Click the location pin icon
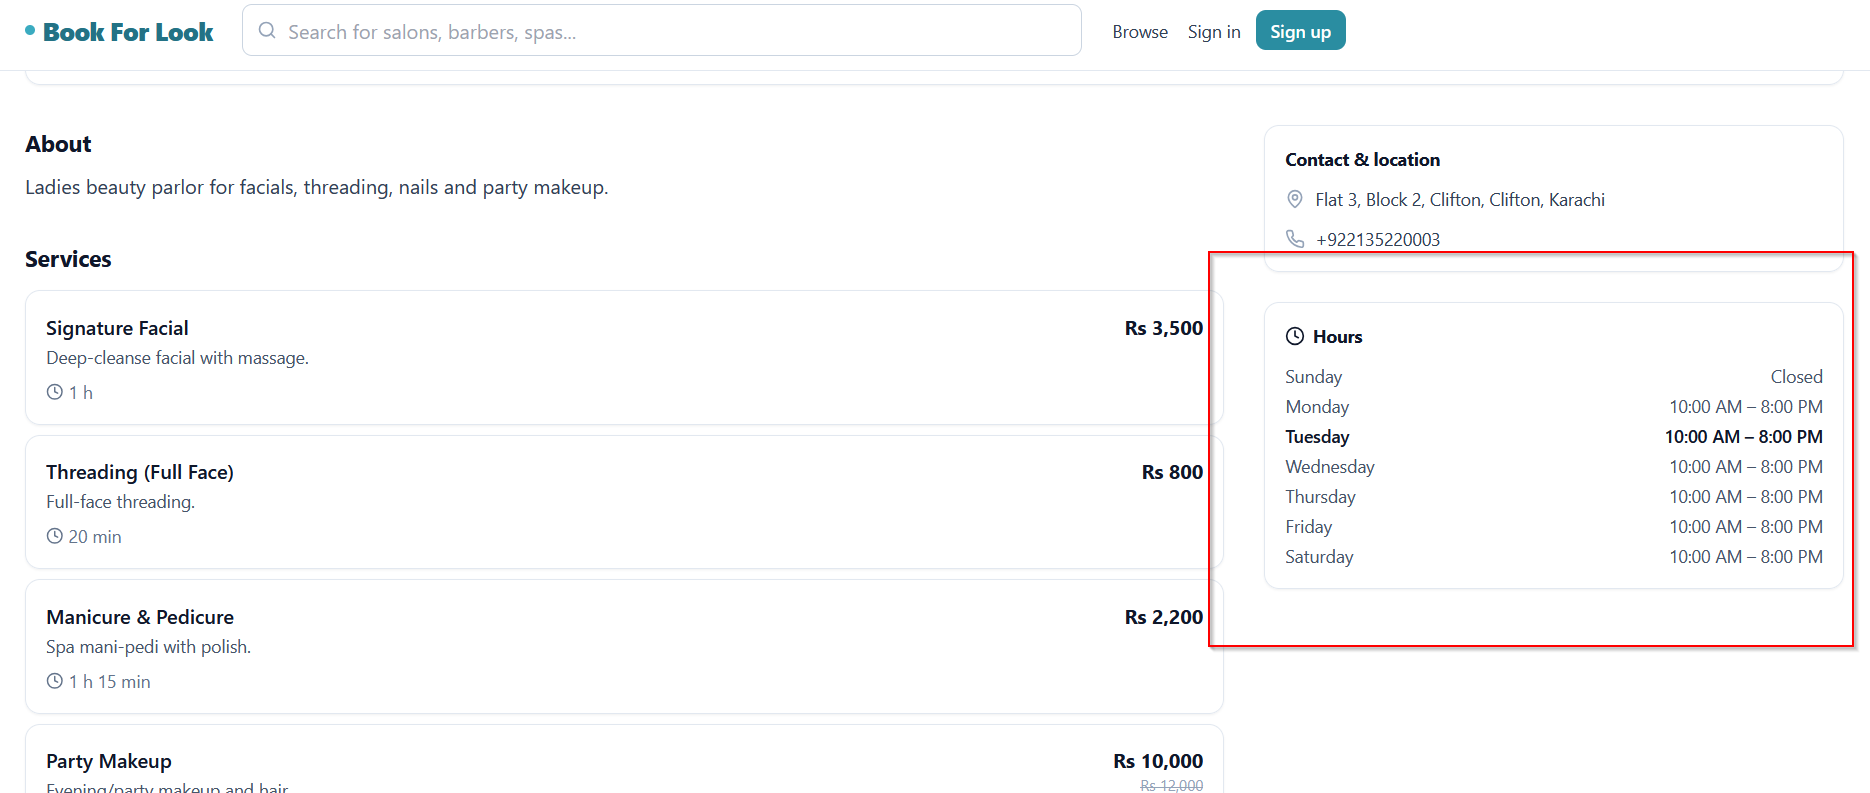Screen dimensions: 1870x793 click(1295, 199)
